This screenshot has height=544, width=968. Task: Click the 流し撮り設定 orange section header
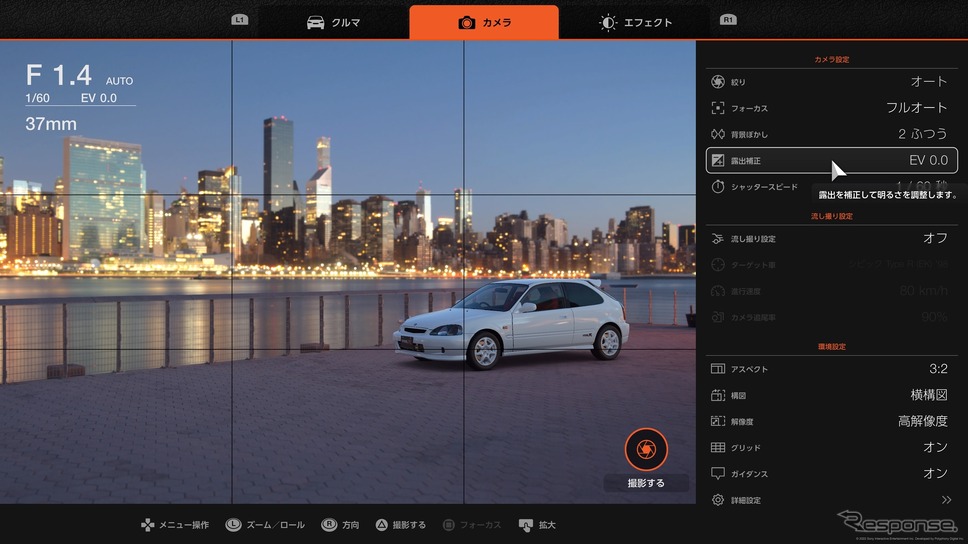[x=832, y=216]
